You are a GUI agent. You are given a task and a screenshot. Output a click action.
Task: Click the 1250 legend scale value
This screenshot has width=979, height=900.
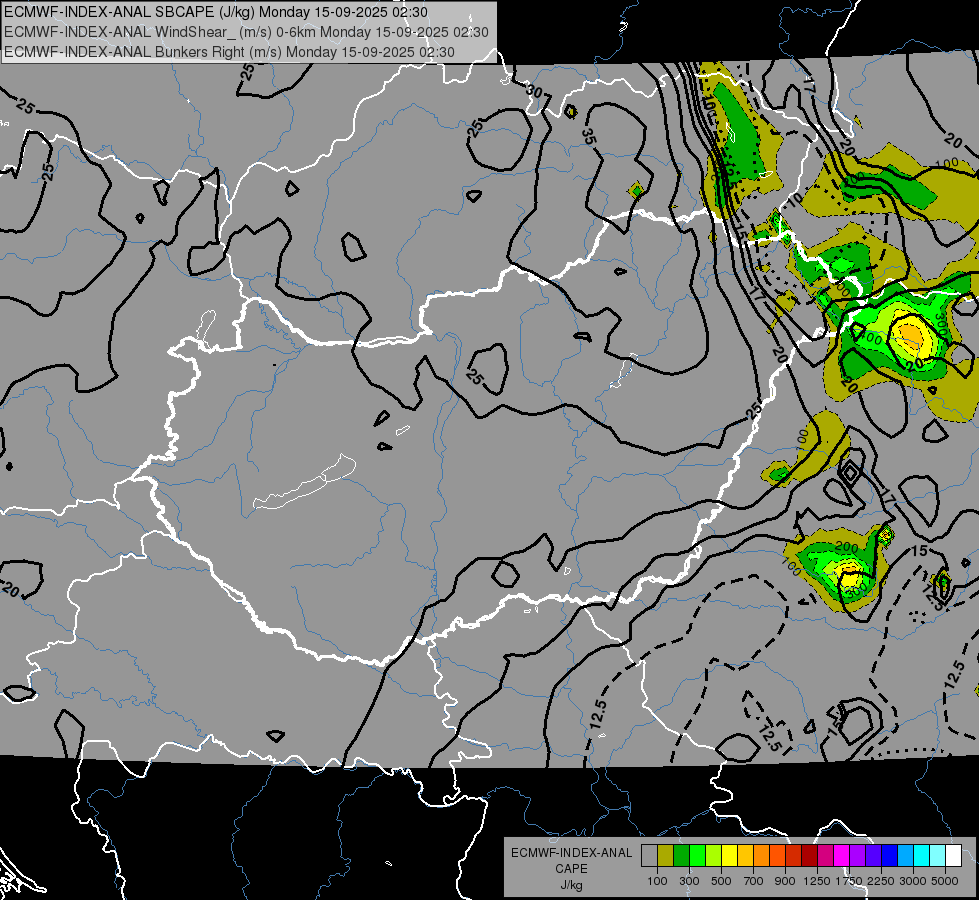pyautogui.click(x=817, y=881)
